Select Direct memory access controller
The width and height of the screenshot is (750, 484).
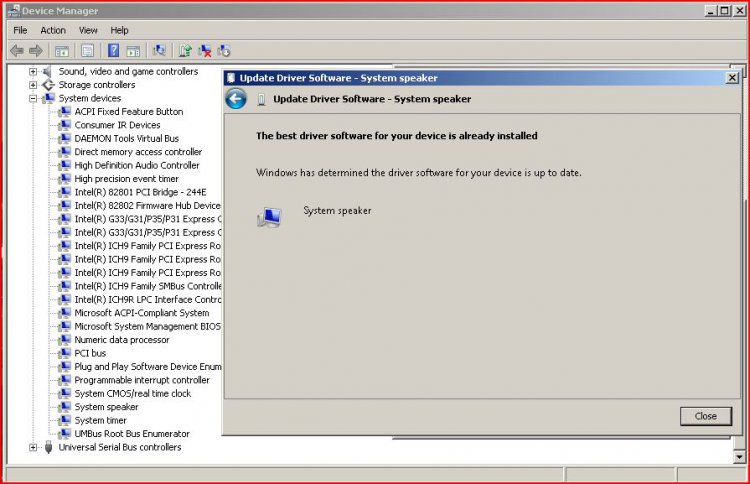tap(138, 152)
